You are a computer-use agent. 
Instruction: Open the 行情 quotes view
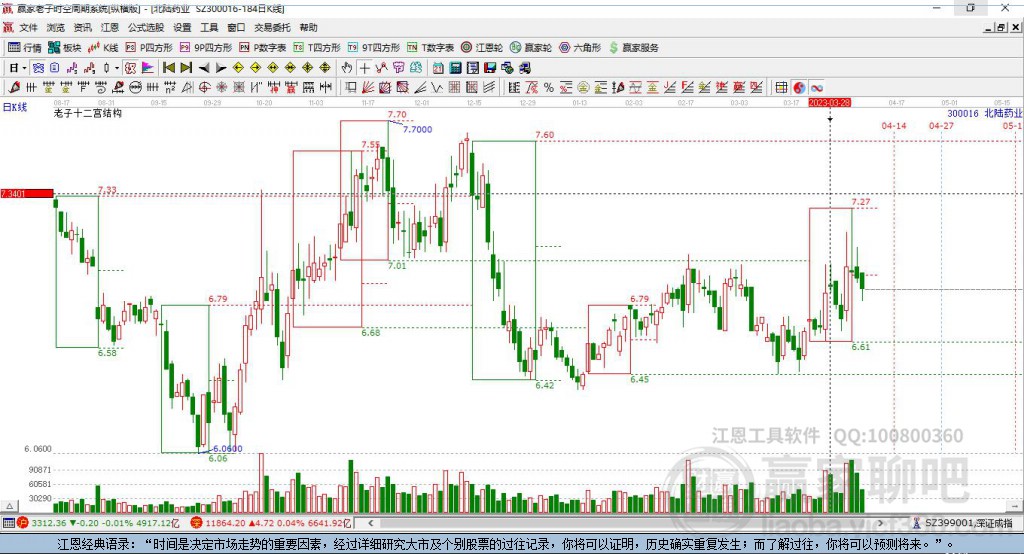click(25, 47)
